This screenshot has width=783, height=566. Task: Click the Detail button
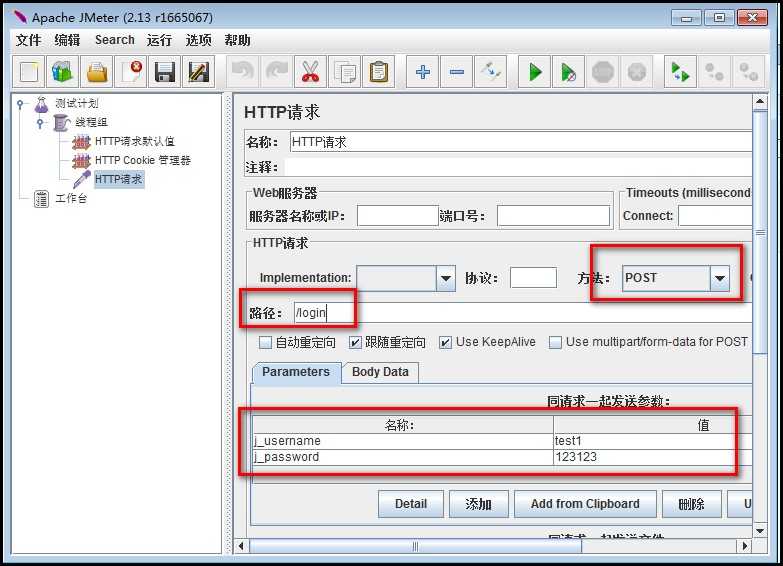pos(411,504)
